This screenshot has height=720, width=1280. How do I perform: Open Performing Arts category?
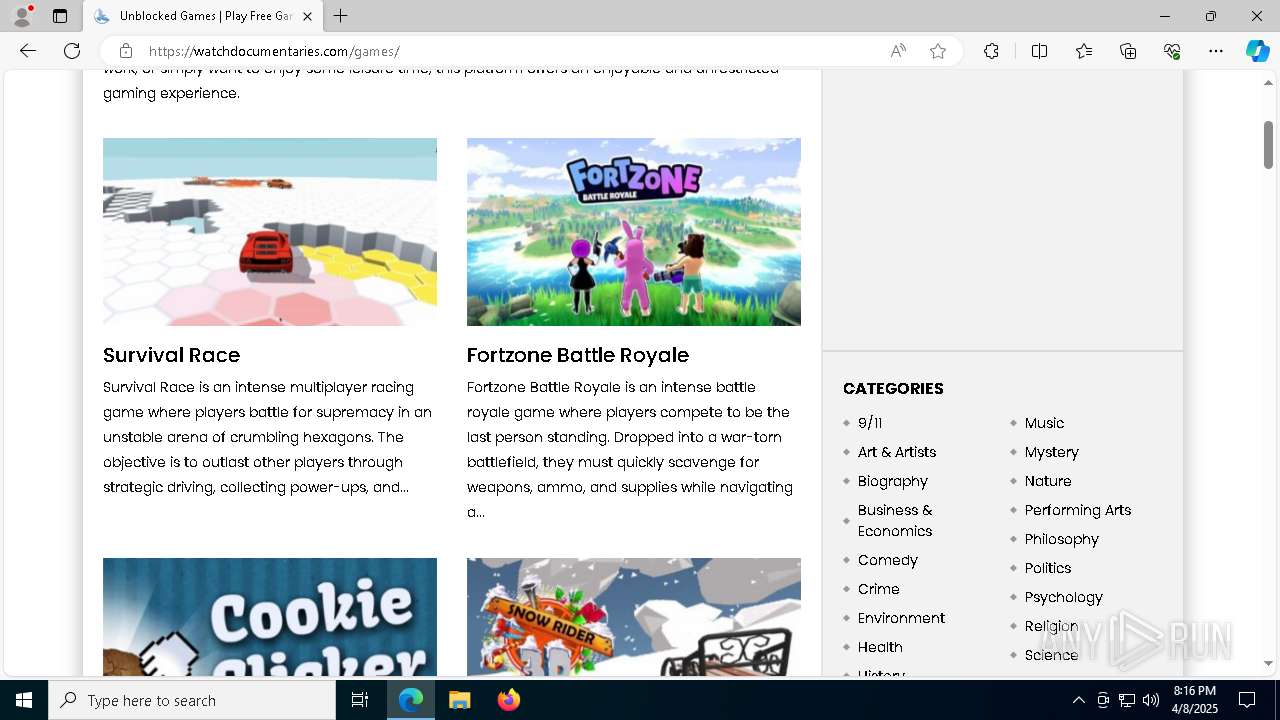point(1078,510)
